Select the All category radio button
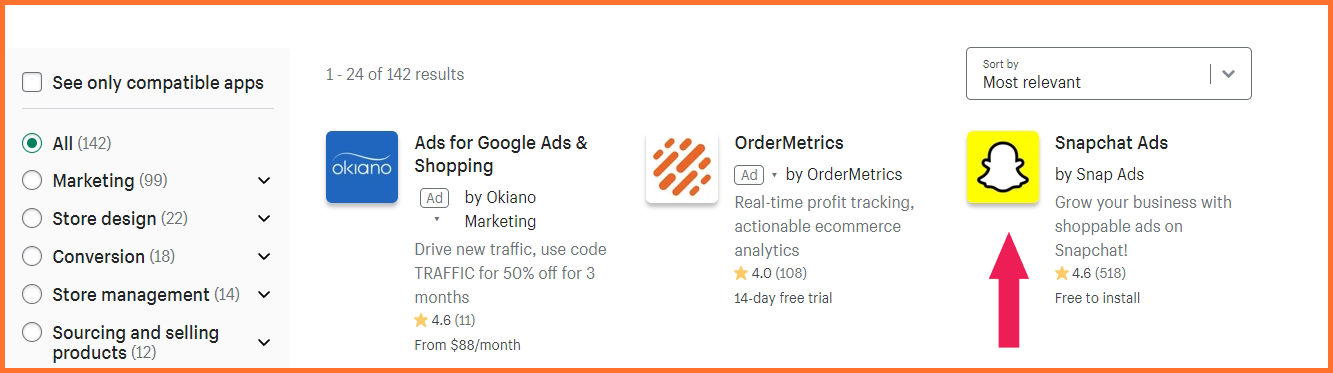This screenshot has width=1333, height=373. click(x=32, y=143)
